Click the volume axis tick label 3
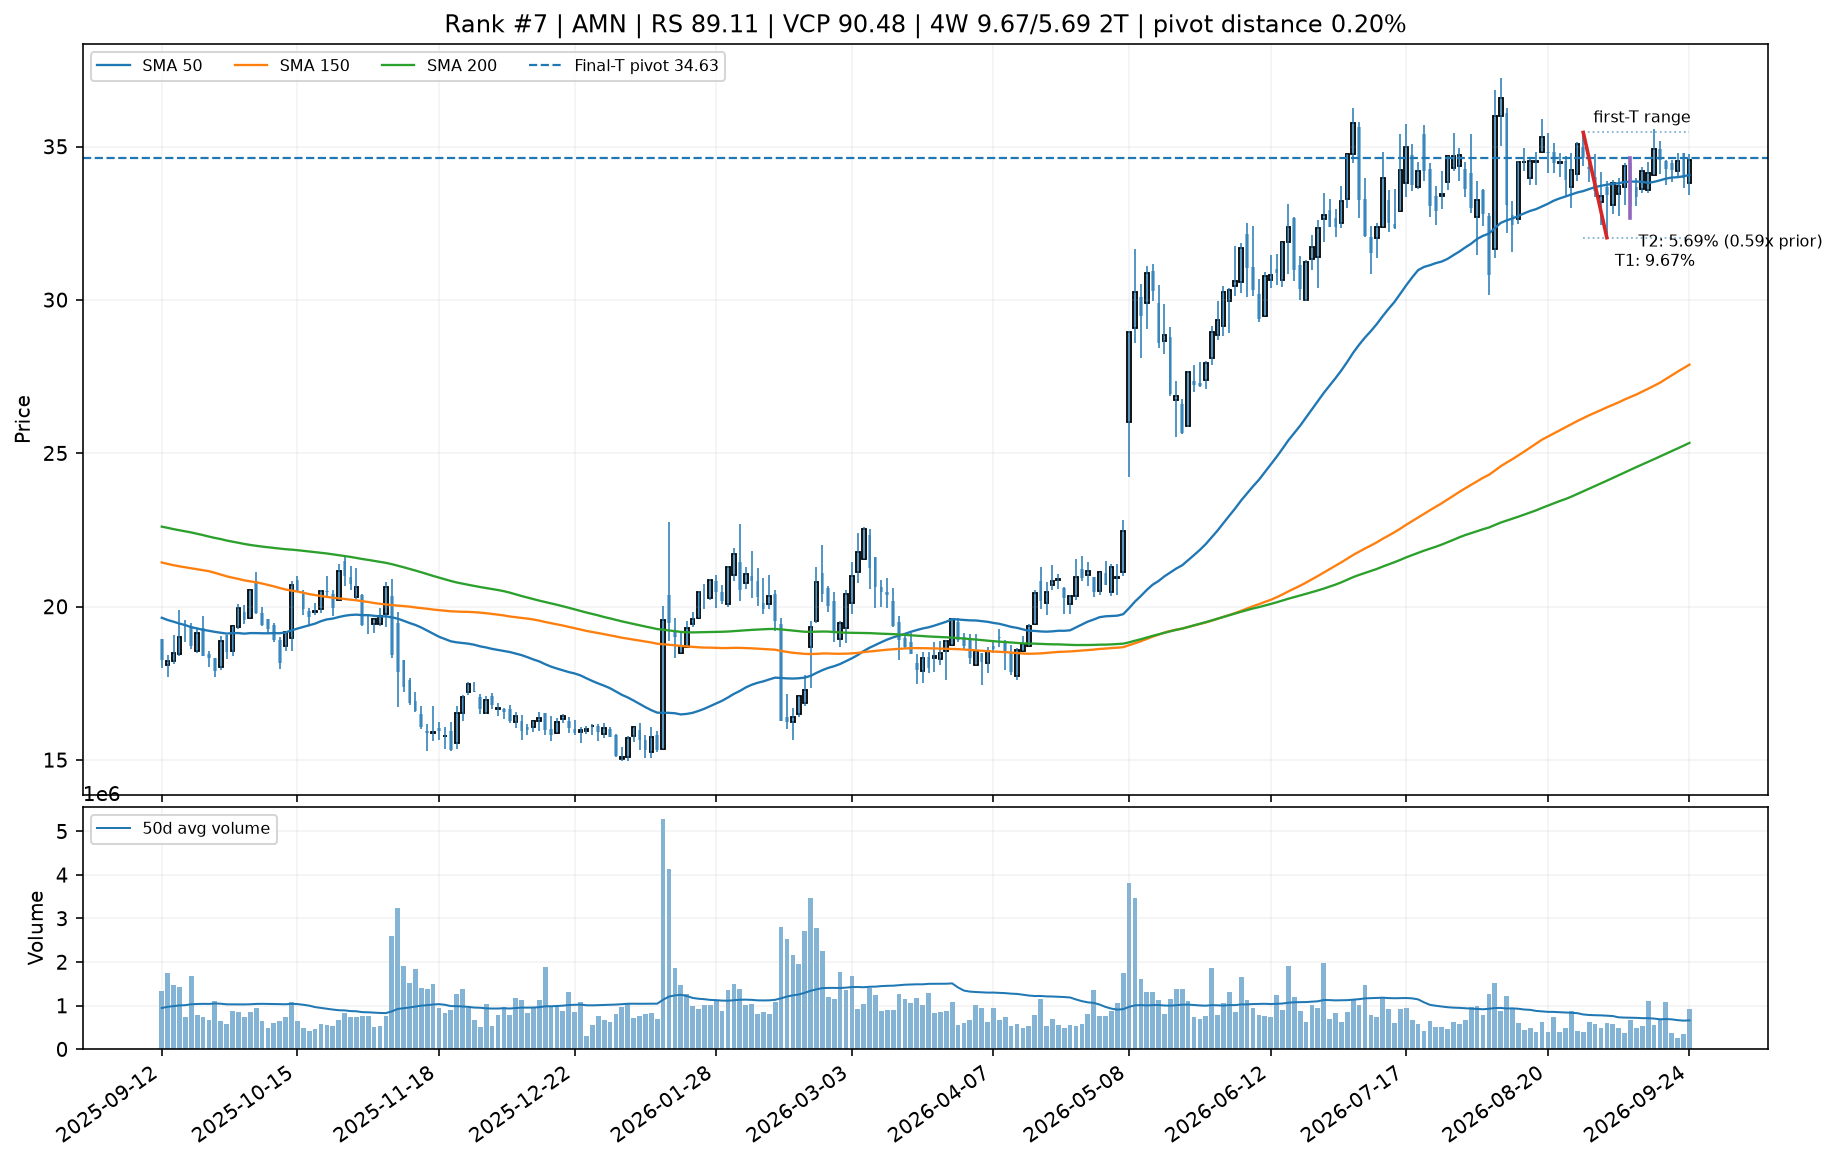Viewport: 1837px width, 1162px height. tap(62, 919)
